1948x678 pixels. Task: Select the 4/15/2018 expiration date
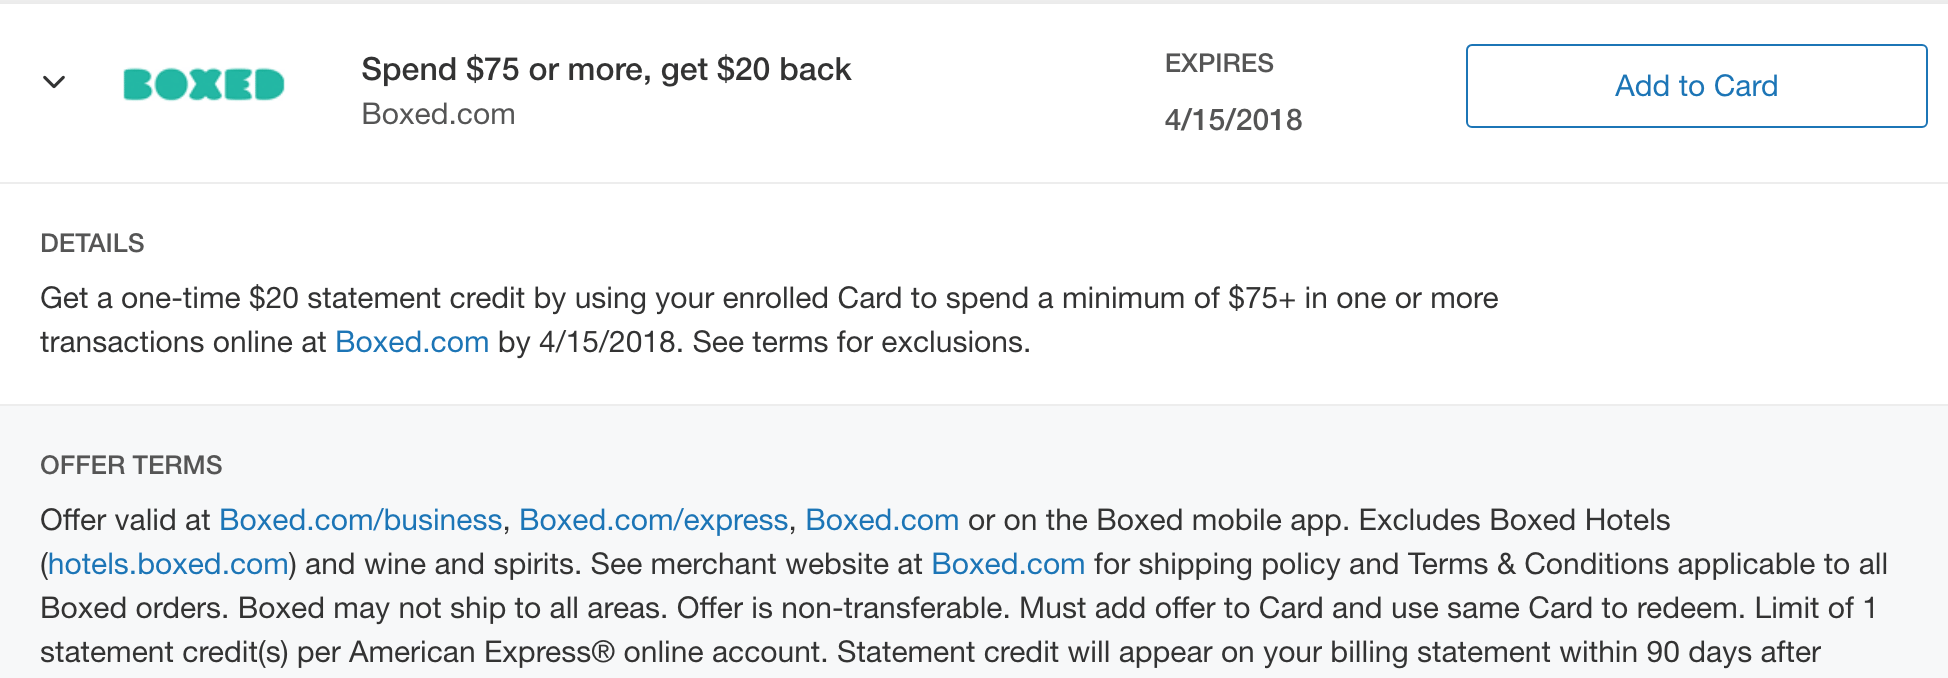click(x=1233, y=120)
